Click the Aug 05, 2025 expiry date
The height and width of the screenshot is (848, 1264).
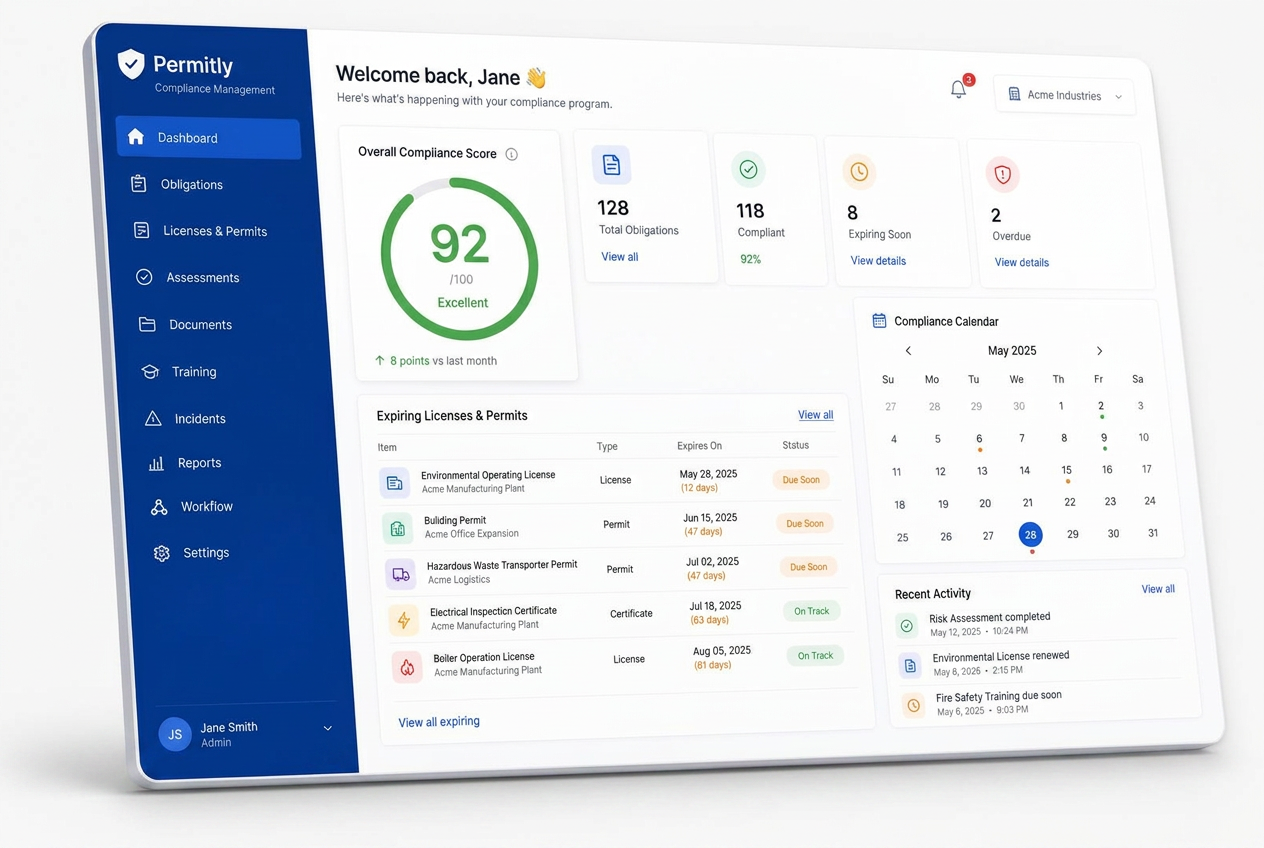tap(722, 651)
